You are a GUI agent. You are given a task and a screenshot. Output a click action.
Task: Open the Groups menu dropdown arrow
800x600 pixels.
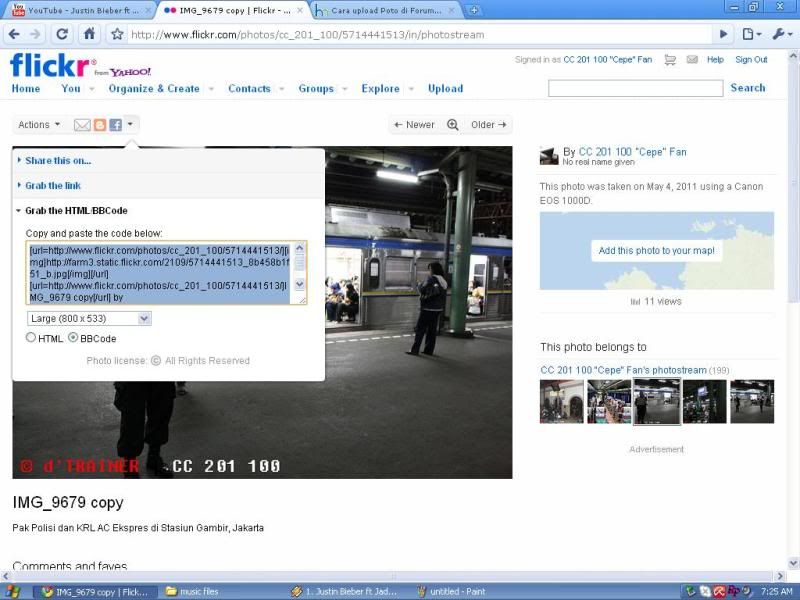click(345, 89)
